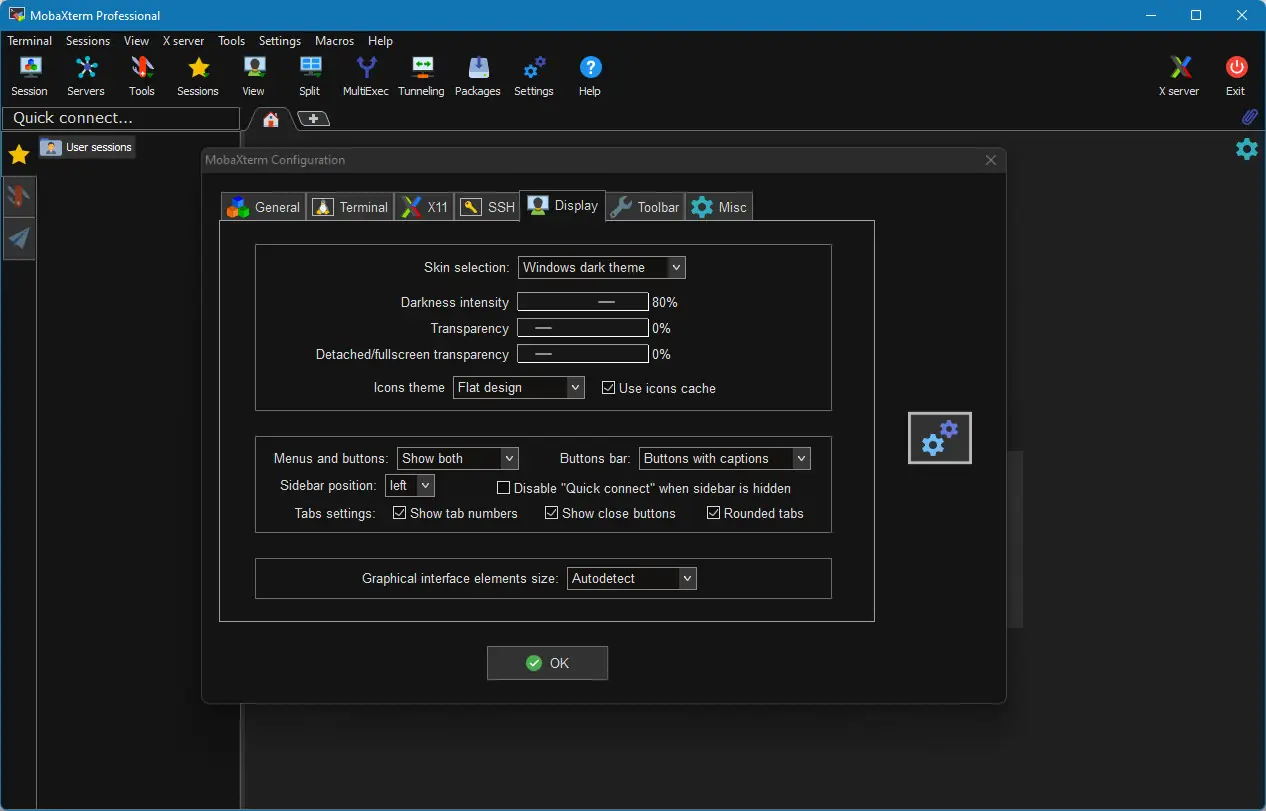This screenshot has height=811, width=1266.
Task: Switch to the Toolbar tab
Action: click(x=645, y=207)
